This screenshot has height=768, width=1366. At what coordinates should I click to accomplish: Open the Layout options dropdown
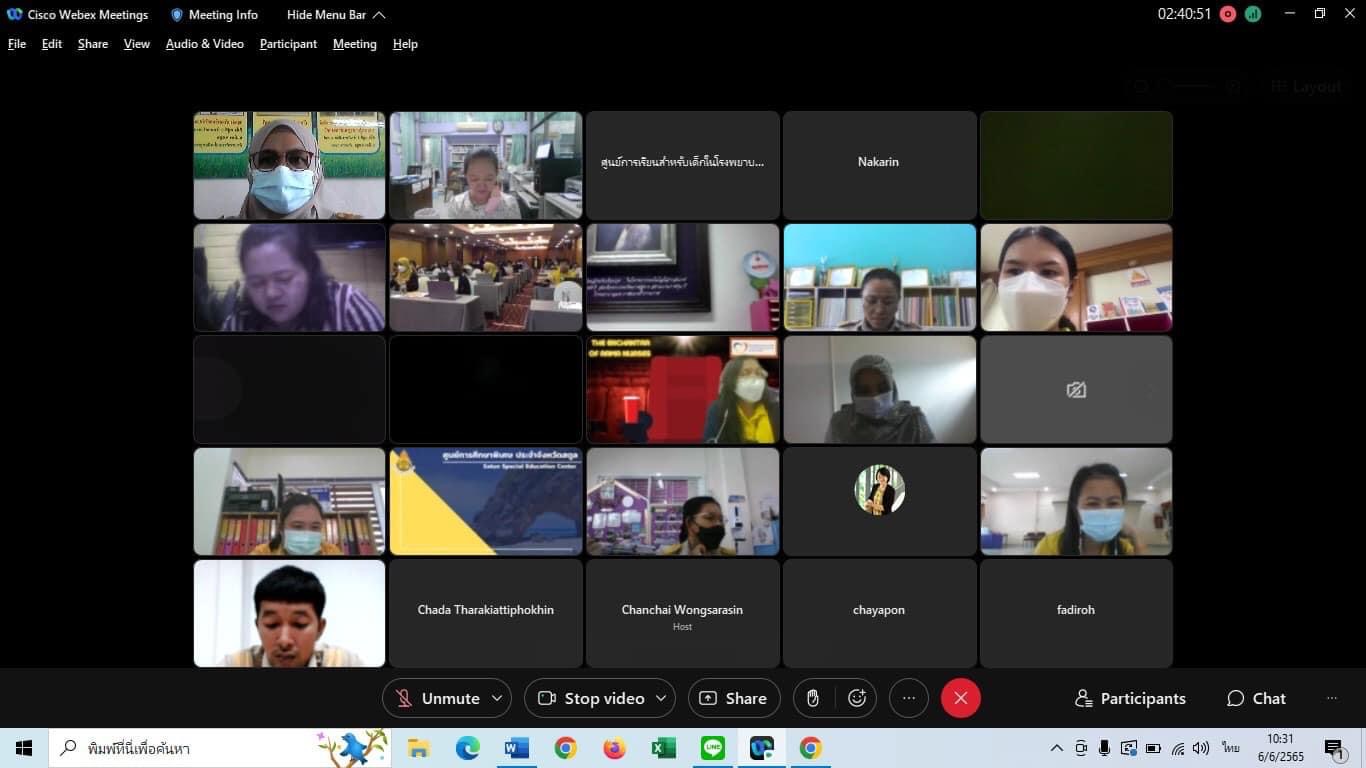coord(1306,87)
